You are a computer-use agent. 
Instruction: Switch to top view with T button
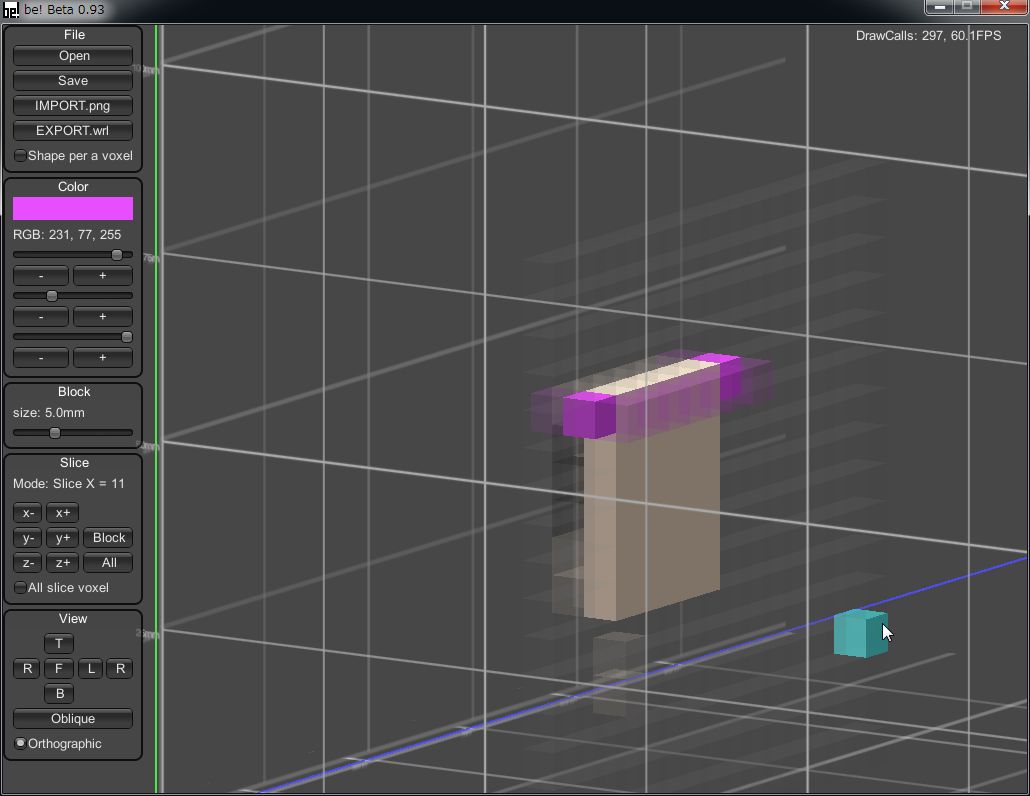pyautogui.click(x=59, y=644)
